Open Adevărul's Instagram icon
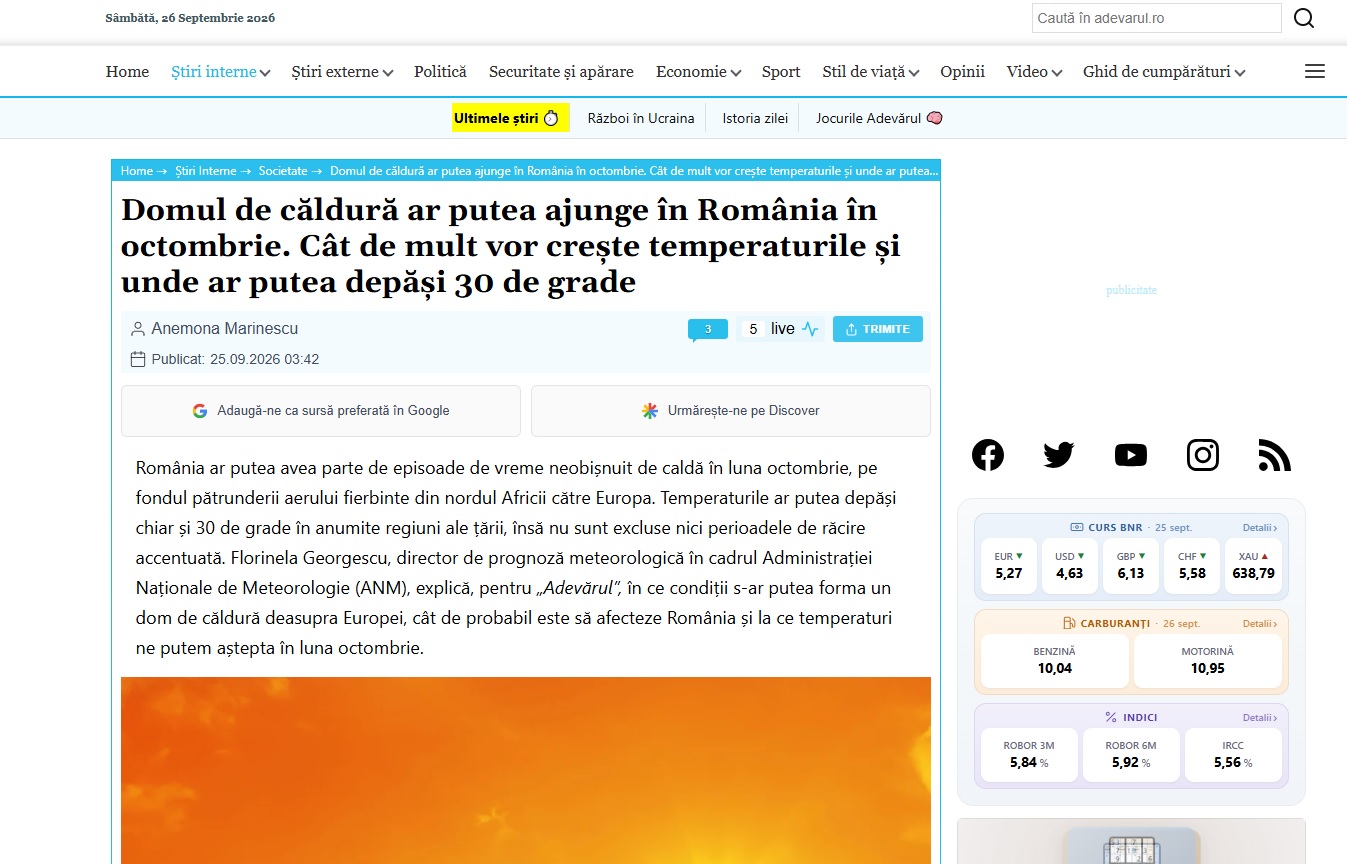The width and height of the screenshot is (1350, 864). pyautogui.click(x=1203, y=455)
